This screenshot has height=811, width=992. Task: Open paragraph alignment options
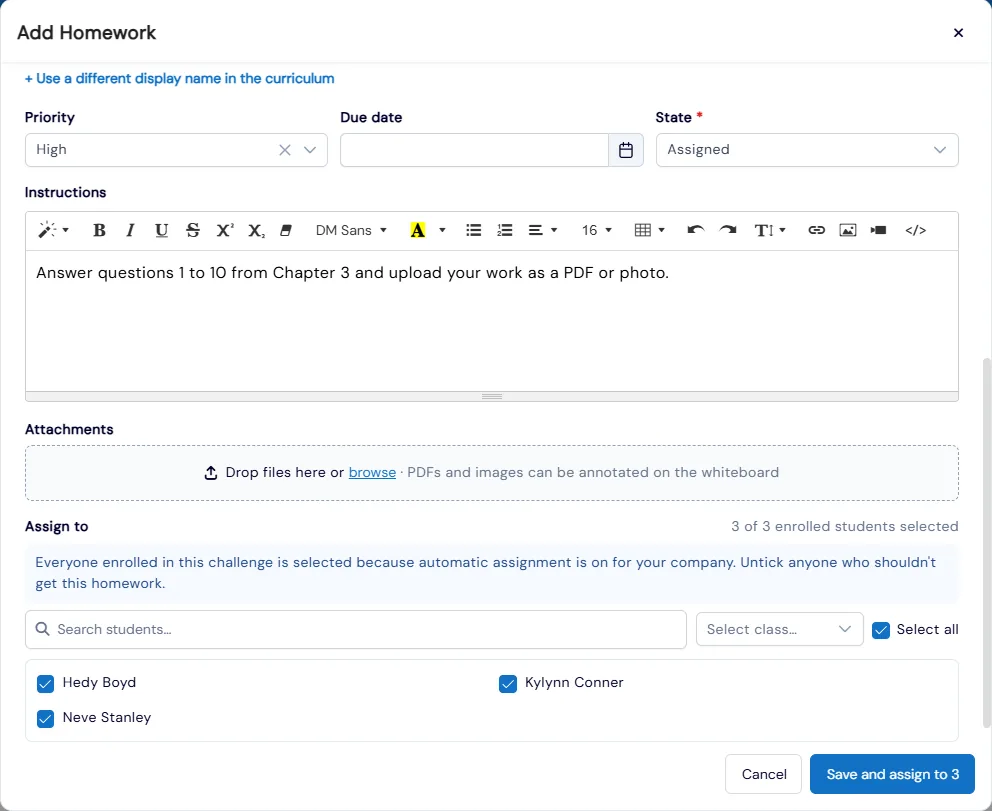[543, 230]
